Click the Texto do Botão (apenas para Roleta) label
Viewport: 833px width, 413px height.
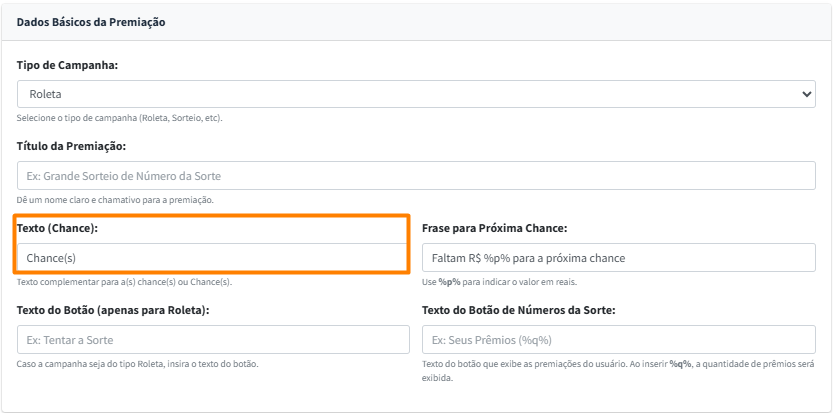[x=113, y=310]
